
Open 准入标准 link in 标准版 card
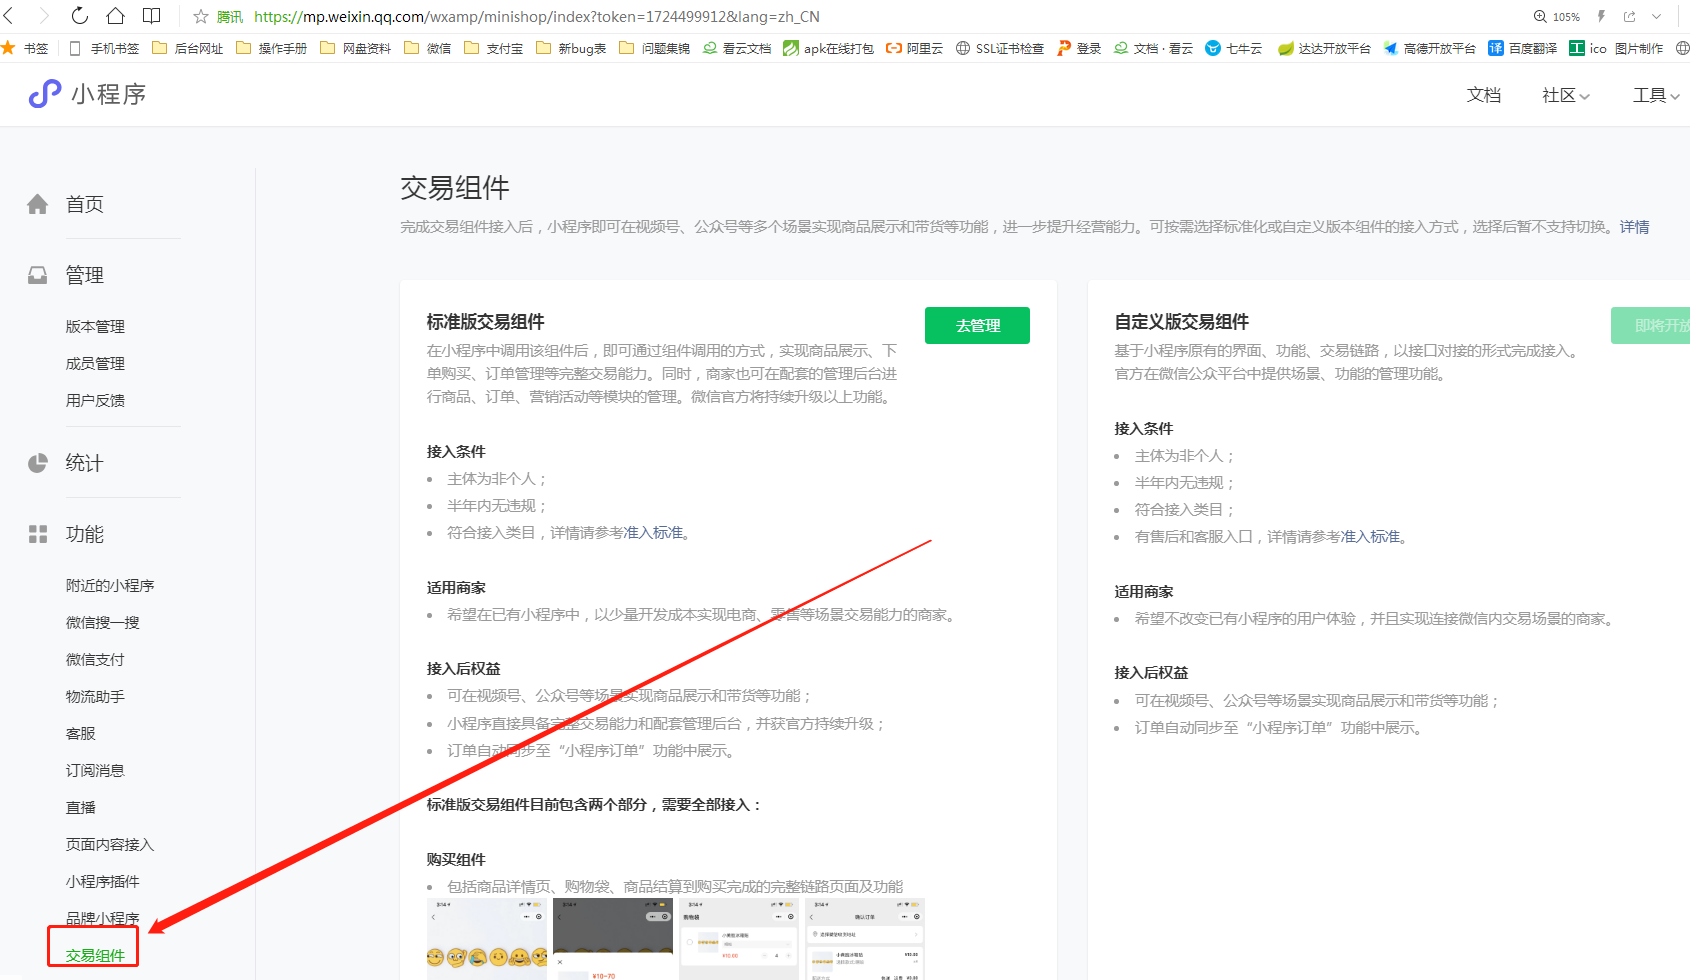tap(652, 533)
